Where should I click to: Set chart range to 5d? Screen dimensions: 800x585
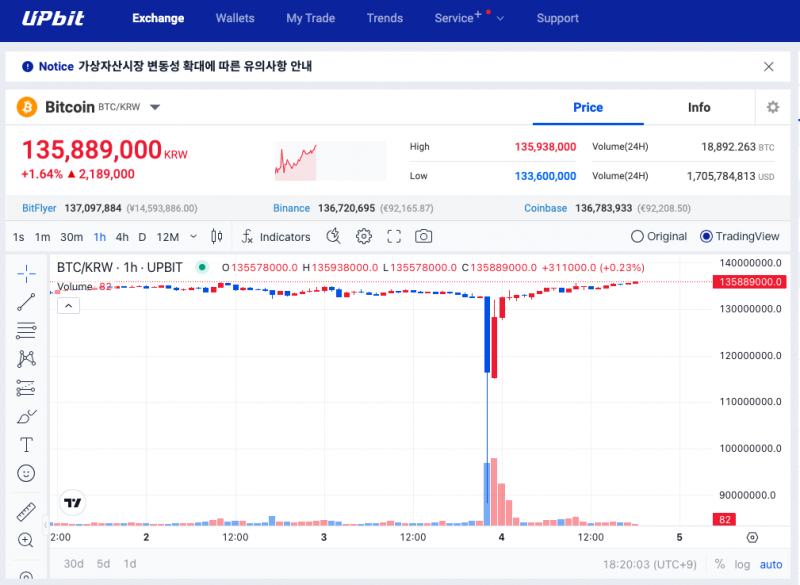[104, 564]
